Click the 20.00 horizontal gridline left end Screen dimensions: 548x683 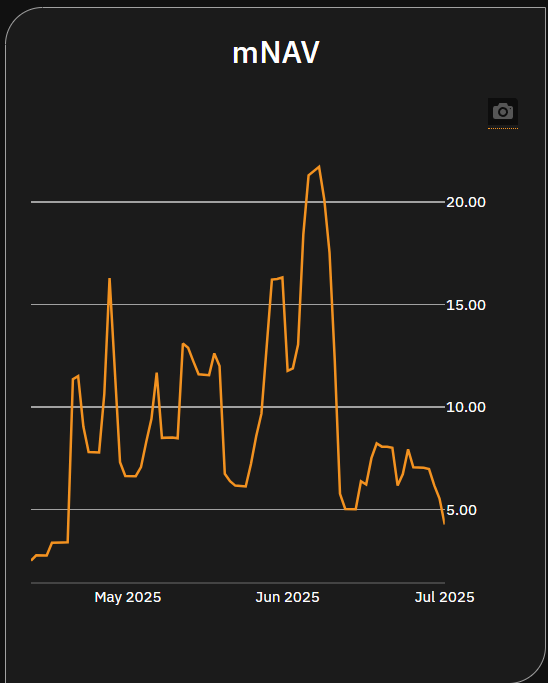pos(33,202)
